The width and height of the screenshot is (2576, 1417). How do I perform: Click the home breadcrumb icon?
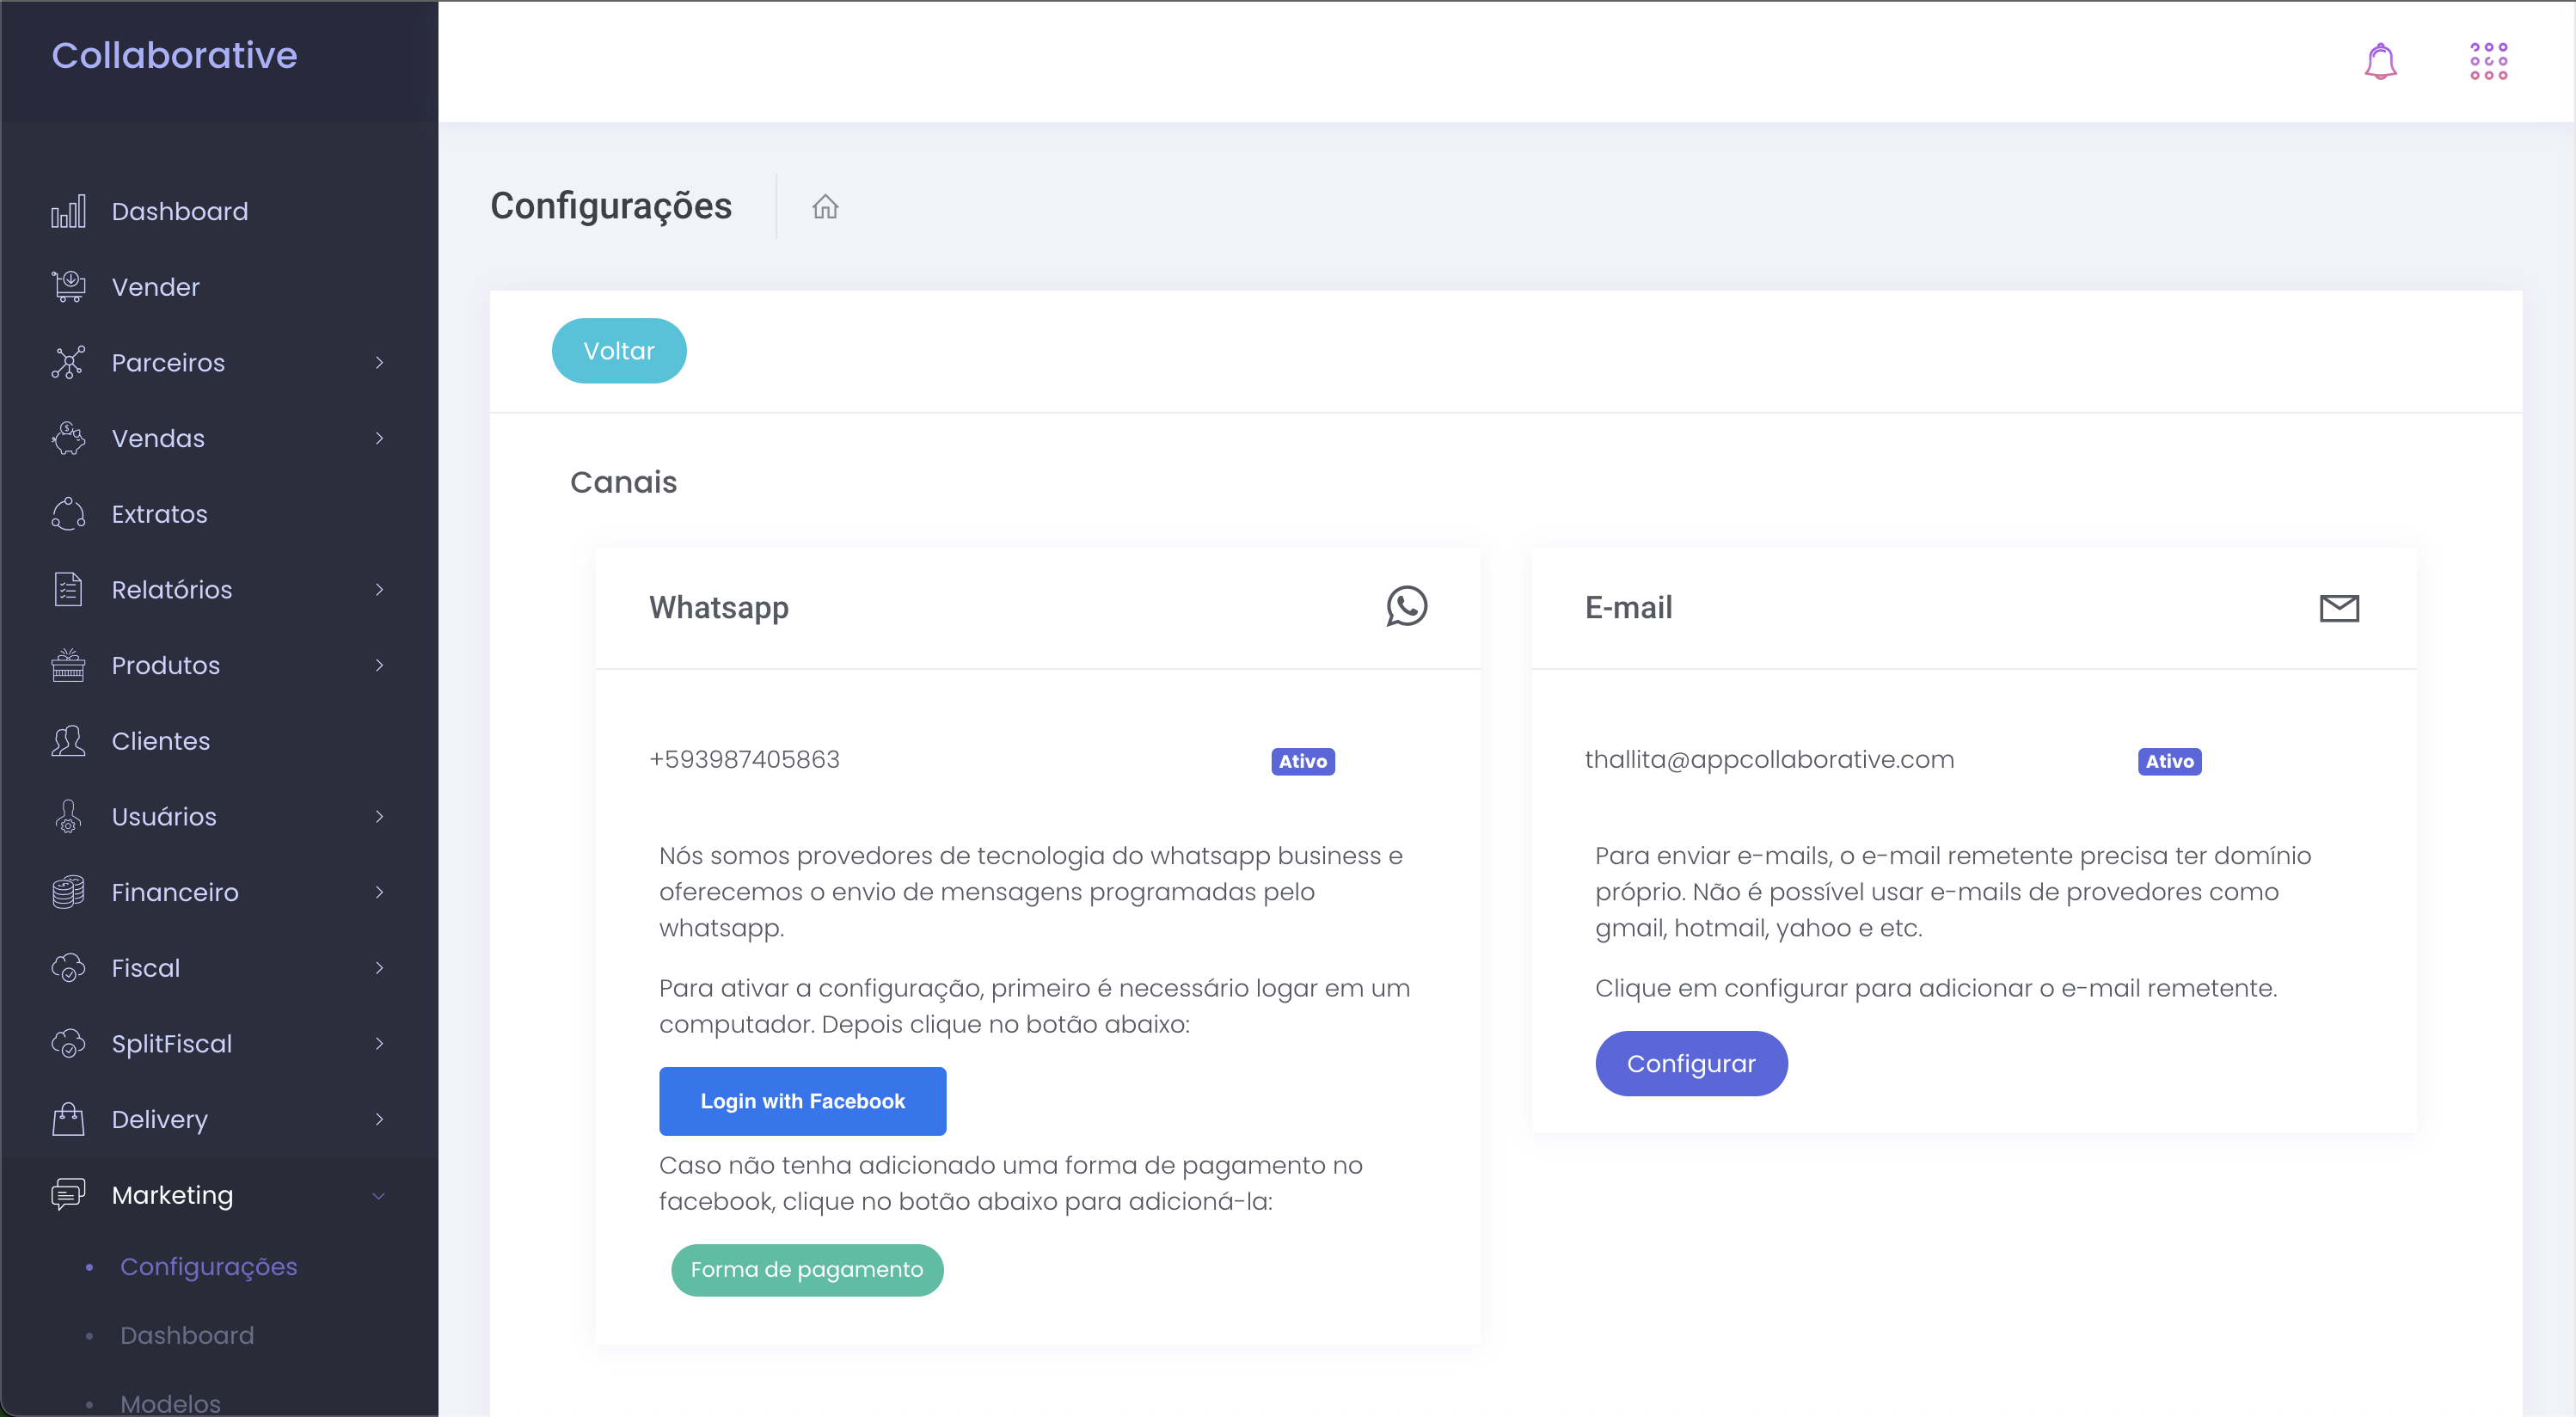tap(823, 205)
